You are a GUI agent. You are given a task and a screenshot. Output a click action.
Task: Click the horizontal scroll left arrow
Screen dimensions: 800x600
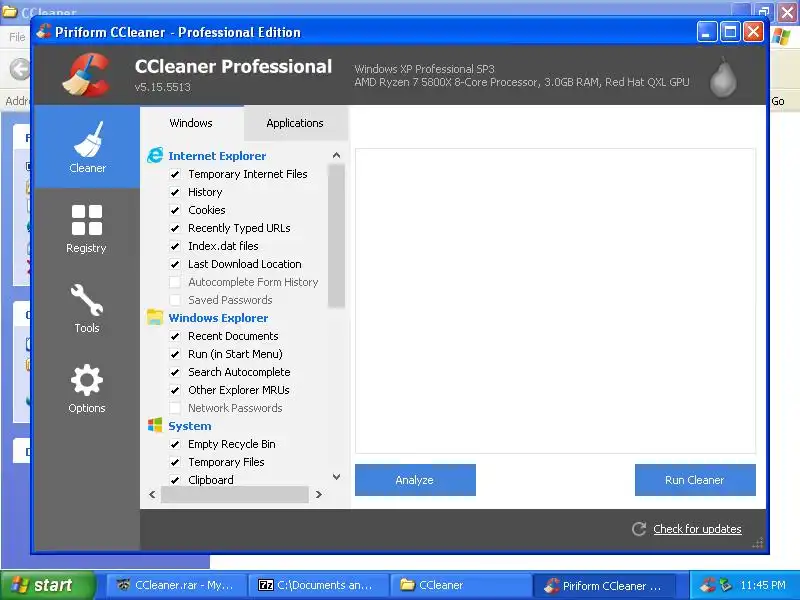[x=152, y=494]
